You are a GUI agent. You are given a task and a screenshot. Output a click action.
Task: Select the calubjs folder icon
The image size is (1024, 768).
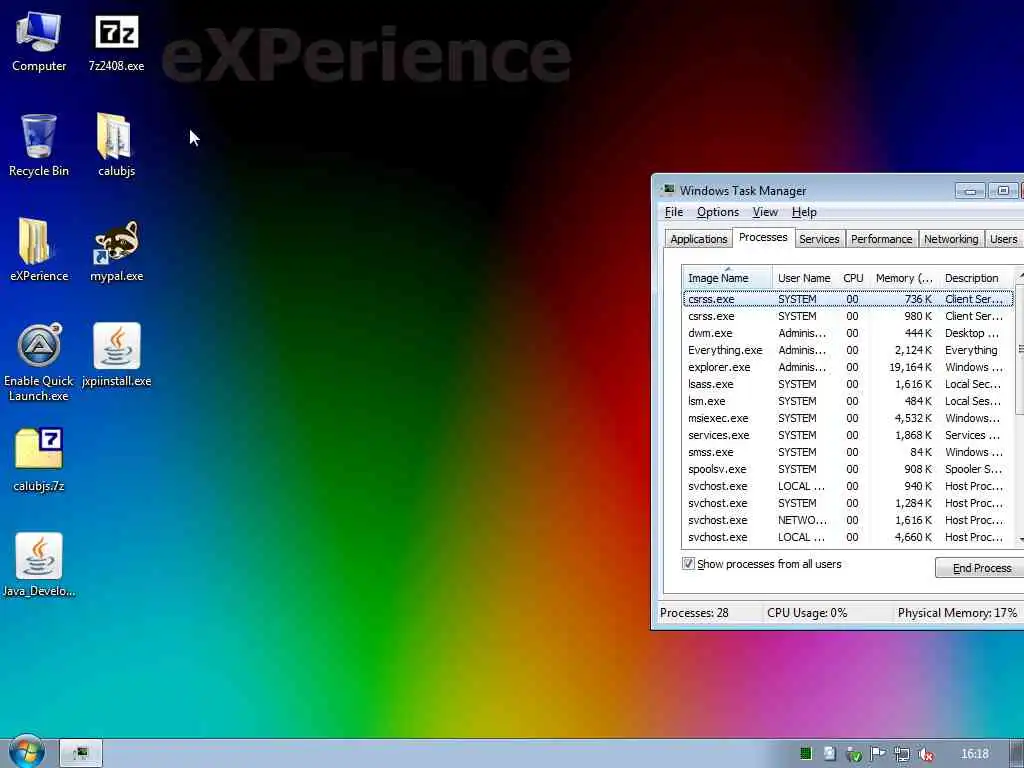tap(116, 145)
